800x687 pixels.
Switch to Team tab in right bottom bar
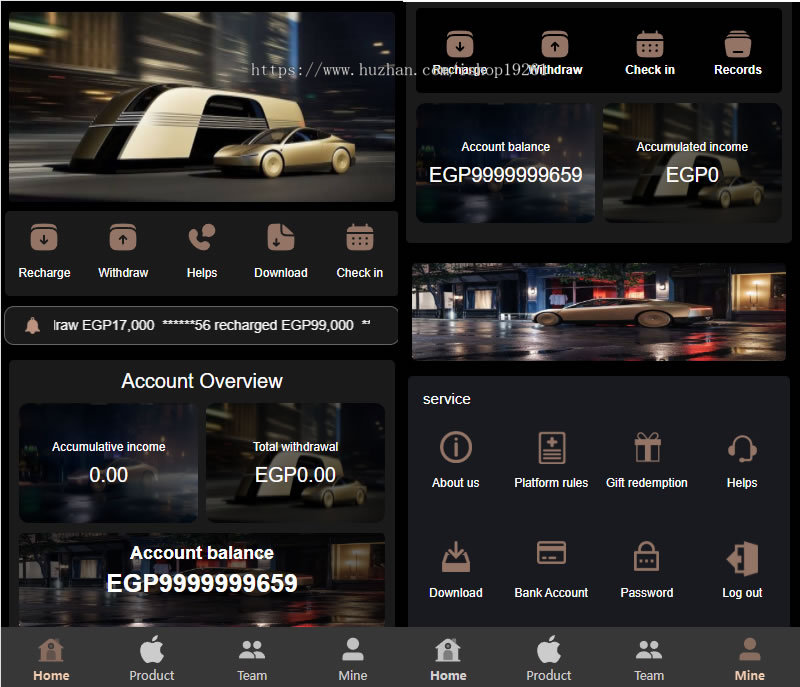pos(649,659)
